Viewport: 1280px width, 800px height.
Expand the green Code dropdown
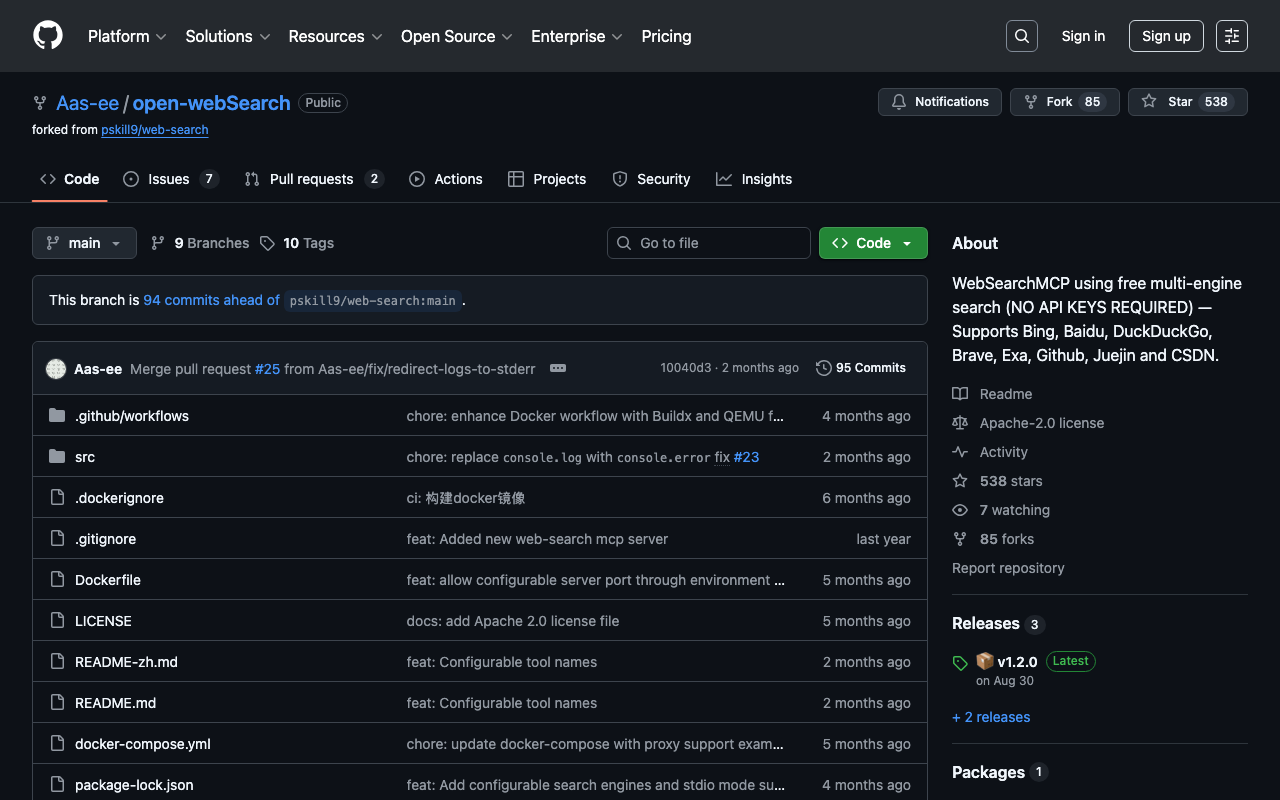click(x=872, y=243)
